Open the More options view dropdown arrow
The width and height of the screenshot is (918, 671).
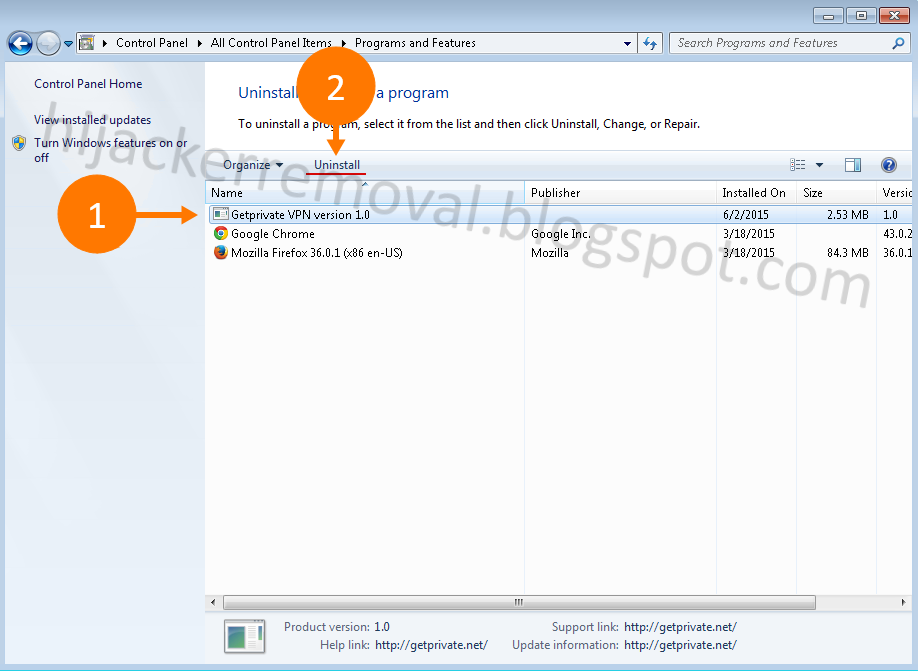point(820,165)
